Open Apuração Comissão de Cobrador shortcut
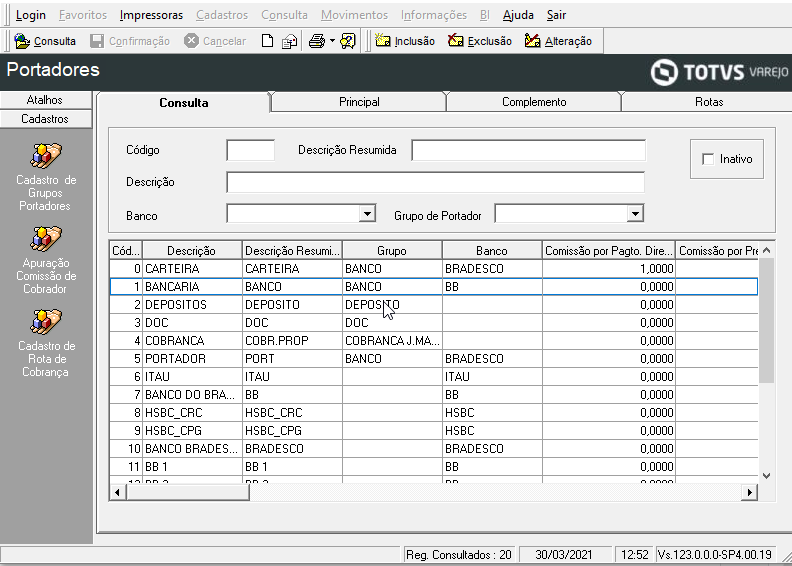Viewport: 792px width, 566px height. pos(45,260)
